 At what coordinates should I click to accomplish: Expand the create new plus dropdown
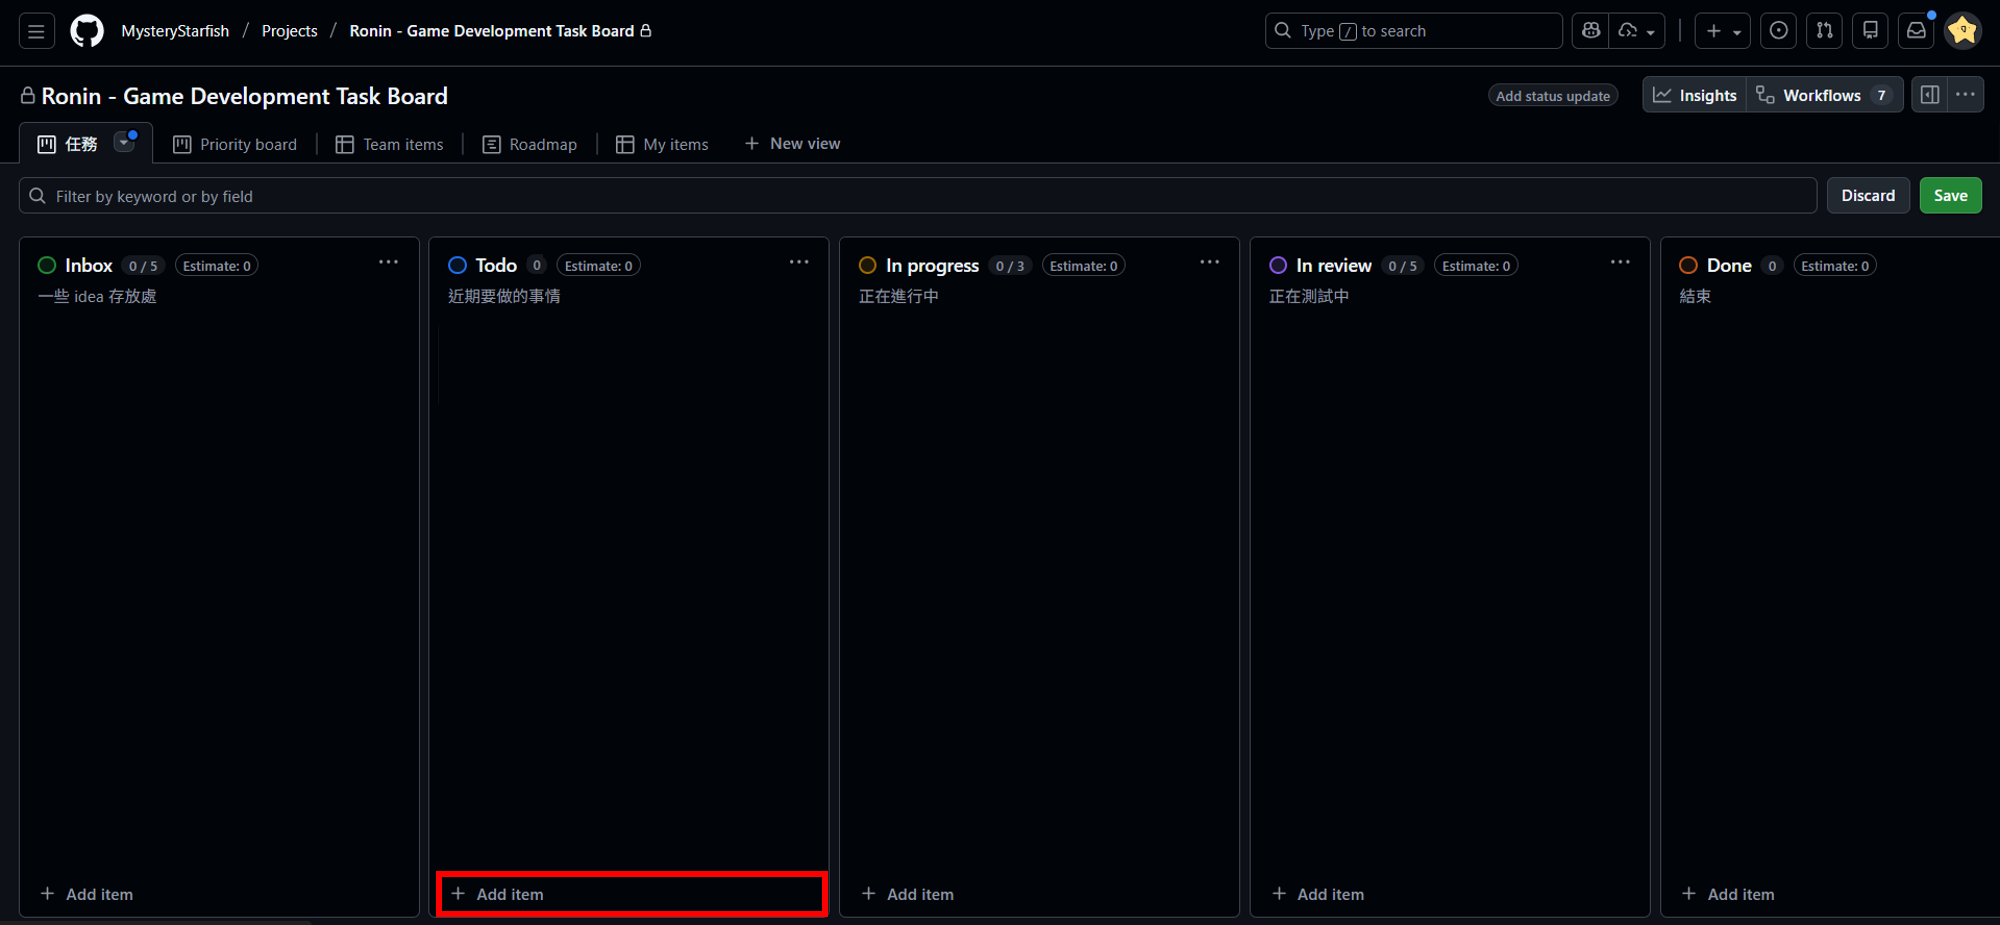pyautogui.click(x=1722, y=31)
